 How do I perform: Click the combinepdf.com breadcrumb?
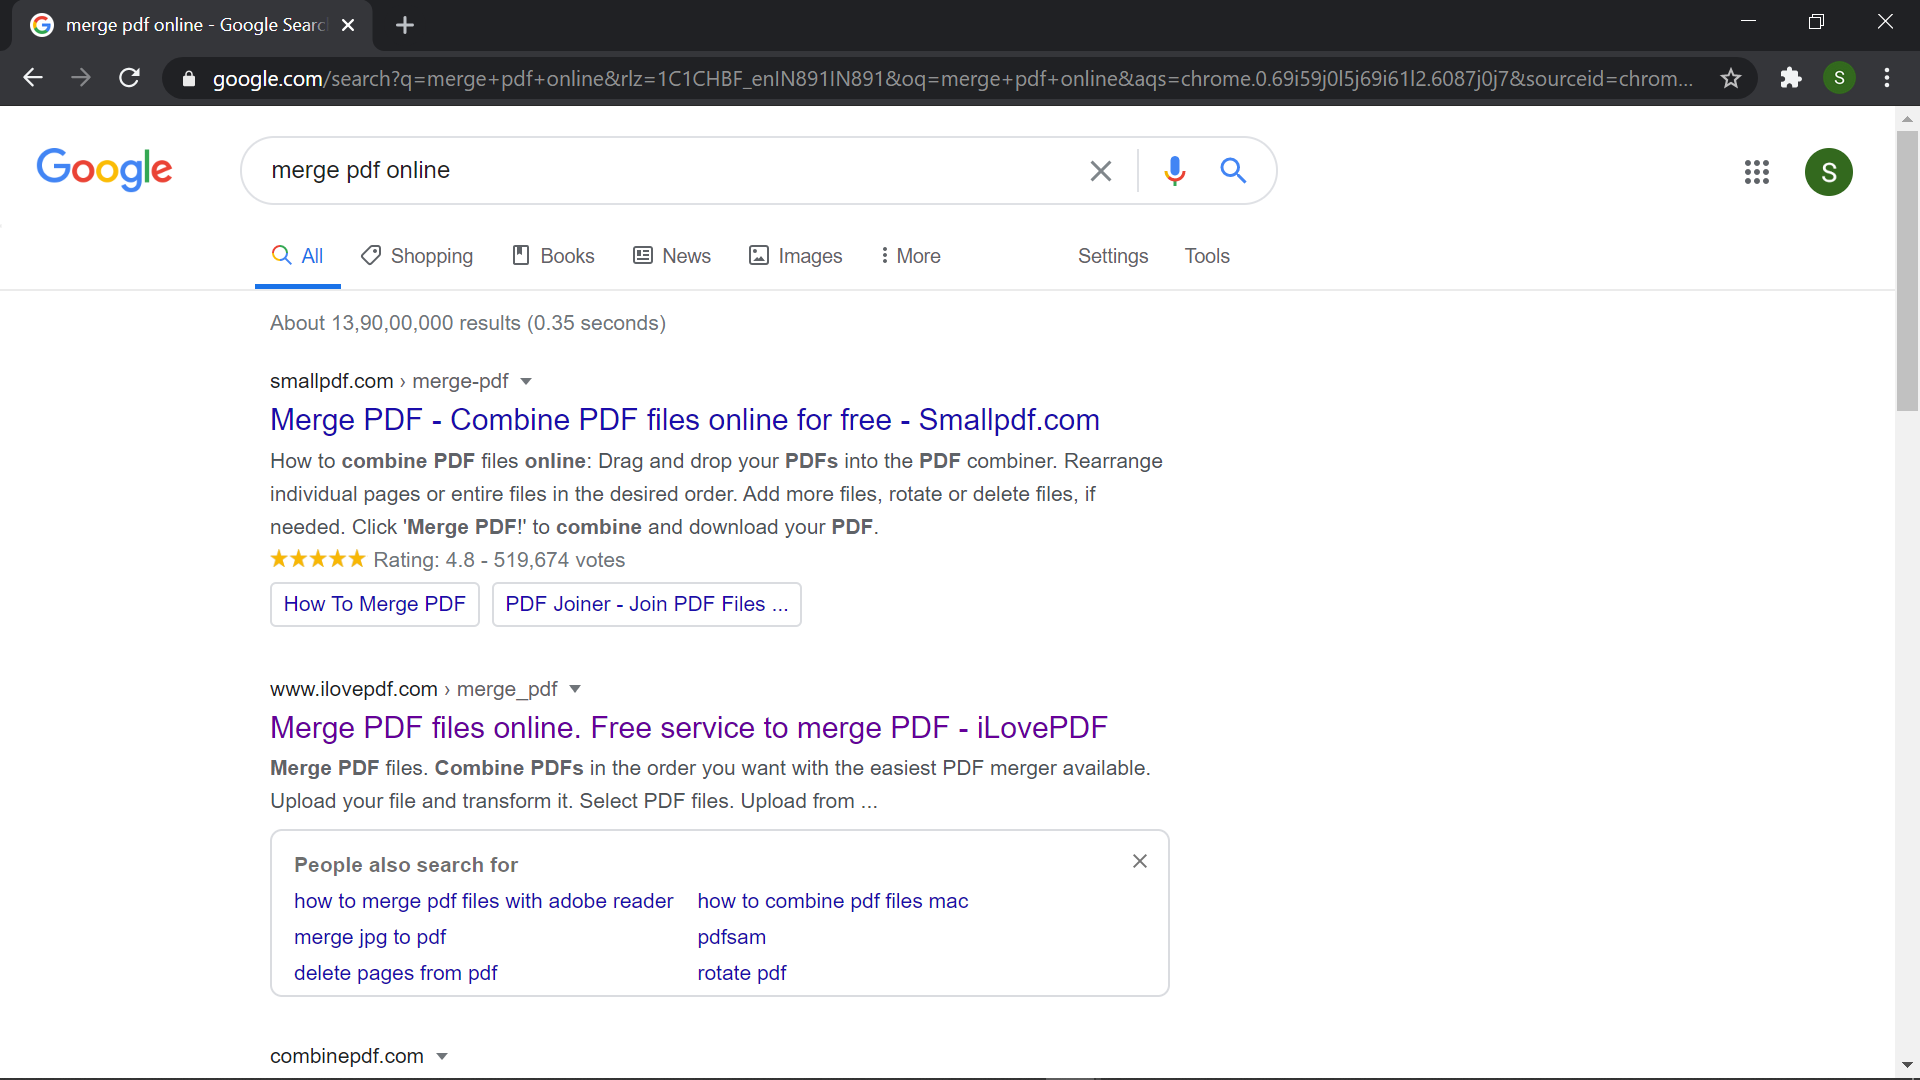tap(347, 1057)
